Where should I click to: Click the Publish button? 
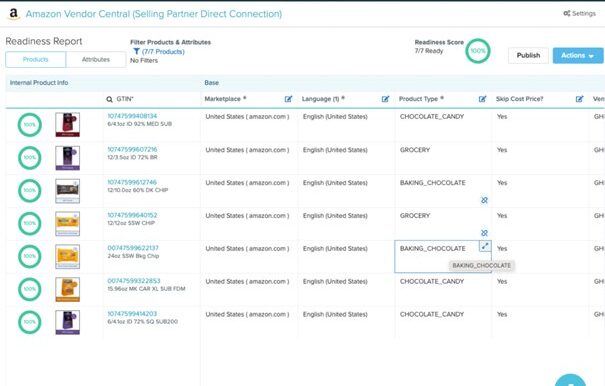[x=528, y=56]
